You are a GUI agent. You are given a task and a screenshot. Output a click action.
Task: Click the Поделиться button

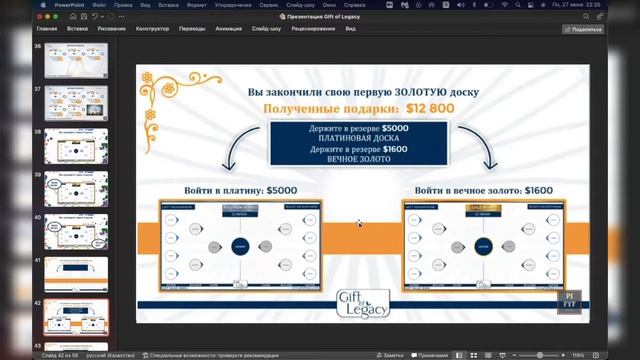583,29
